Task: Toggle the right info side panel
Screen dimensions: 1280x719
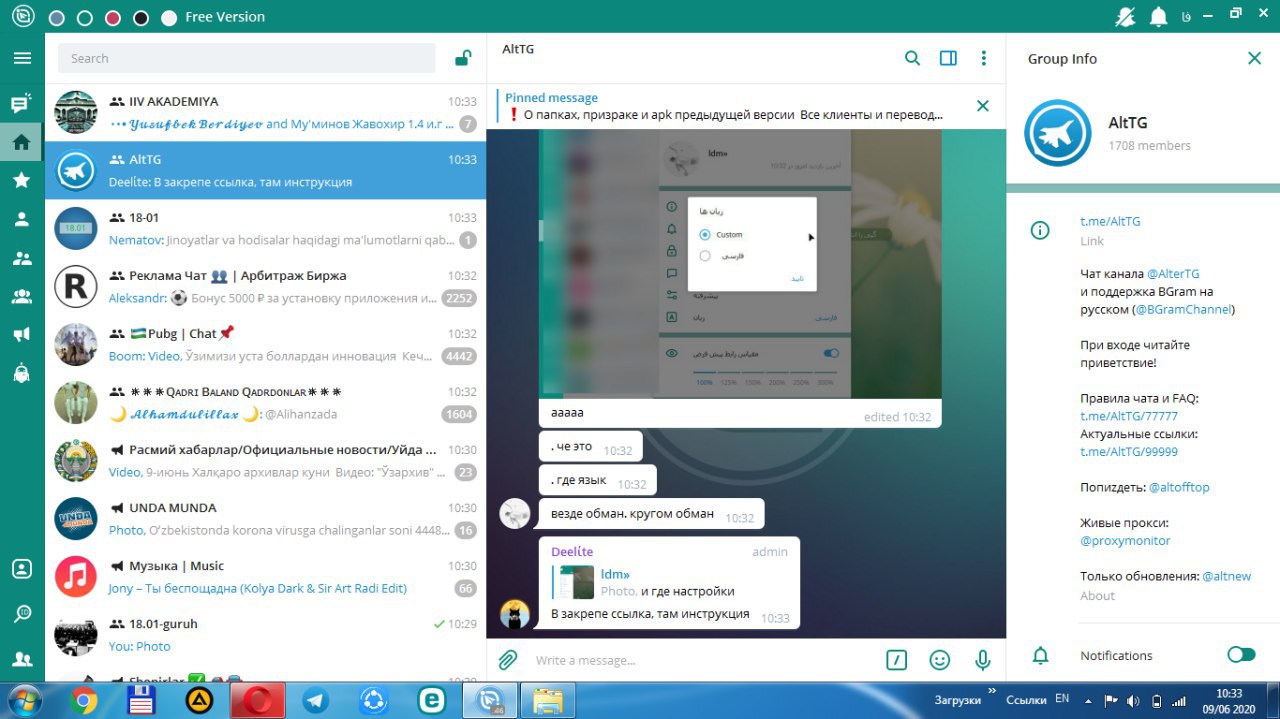Action: [948, 58]
